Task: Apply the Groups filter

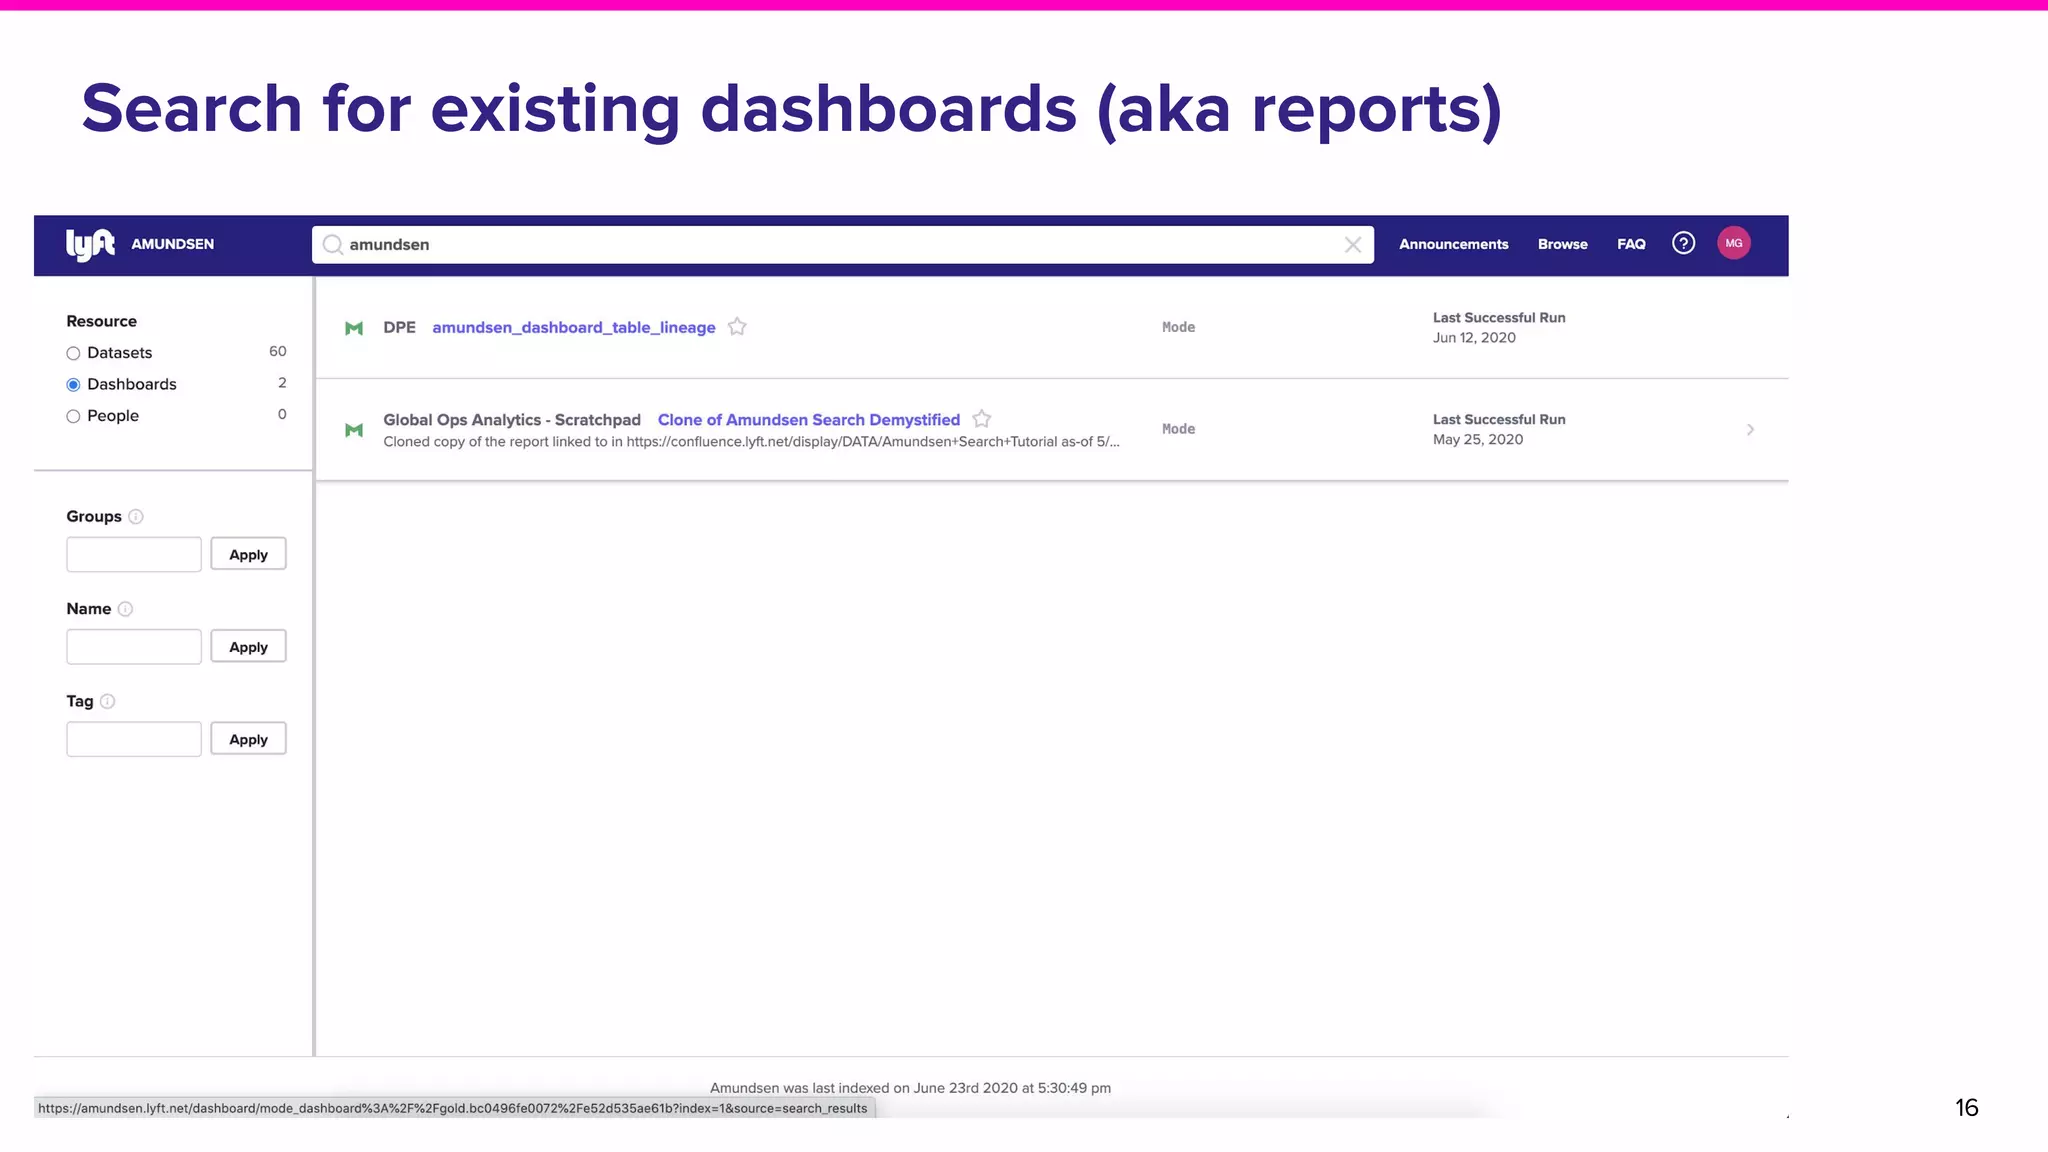Action: click(x=248, y=554)
